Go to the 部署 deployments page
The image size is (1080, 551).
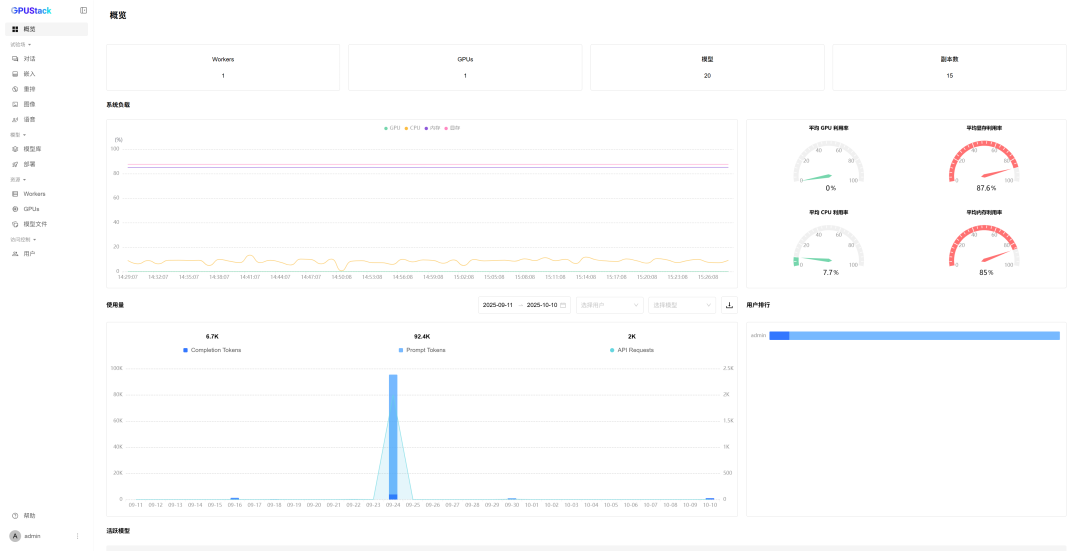pos(29,164)
